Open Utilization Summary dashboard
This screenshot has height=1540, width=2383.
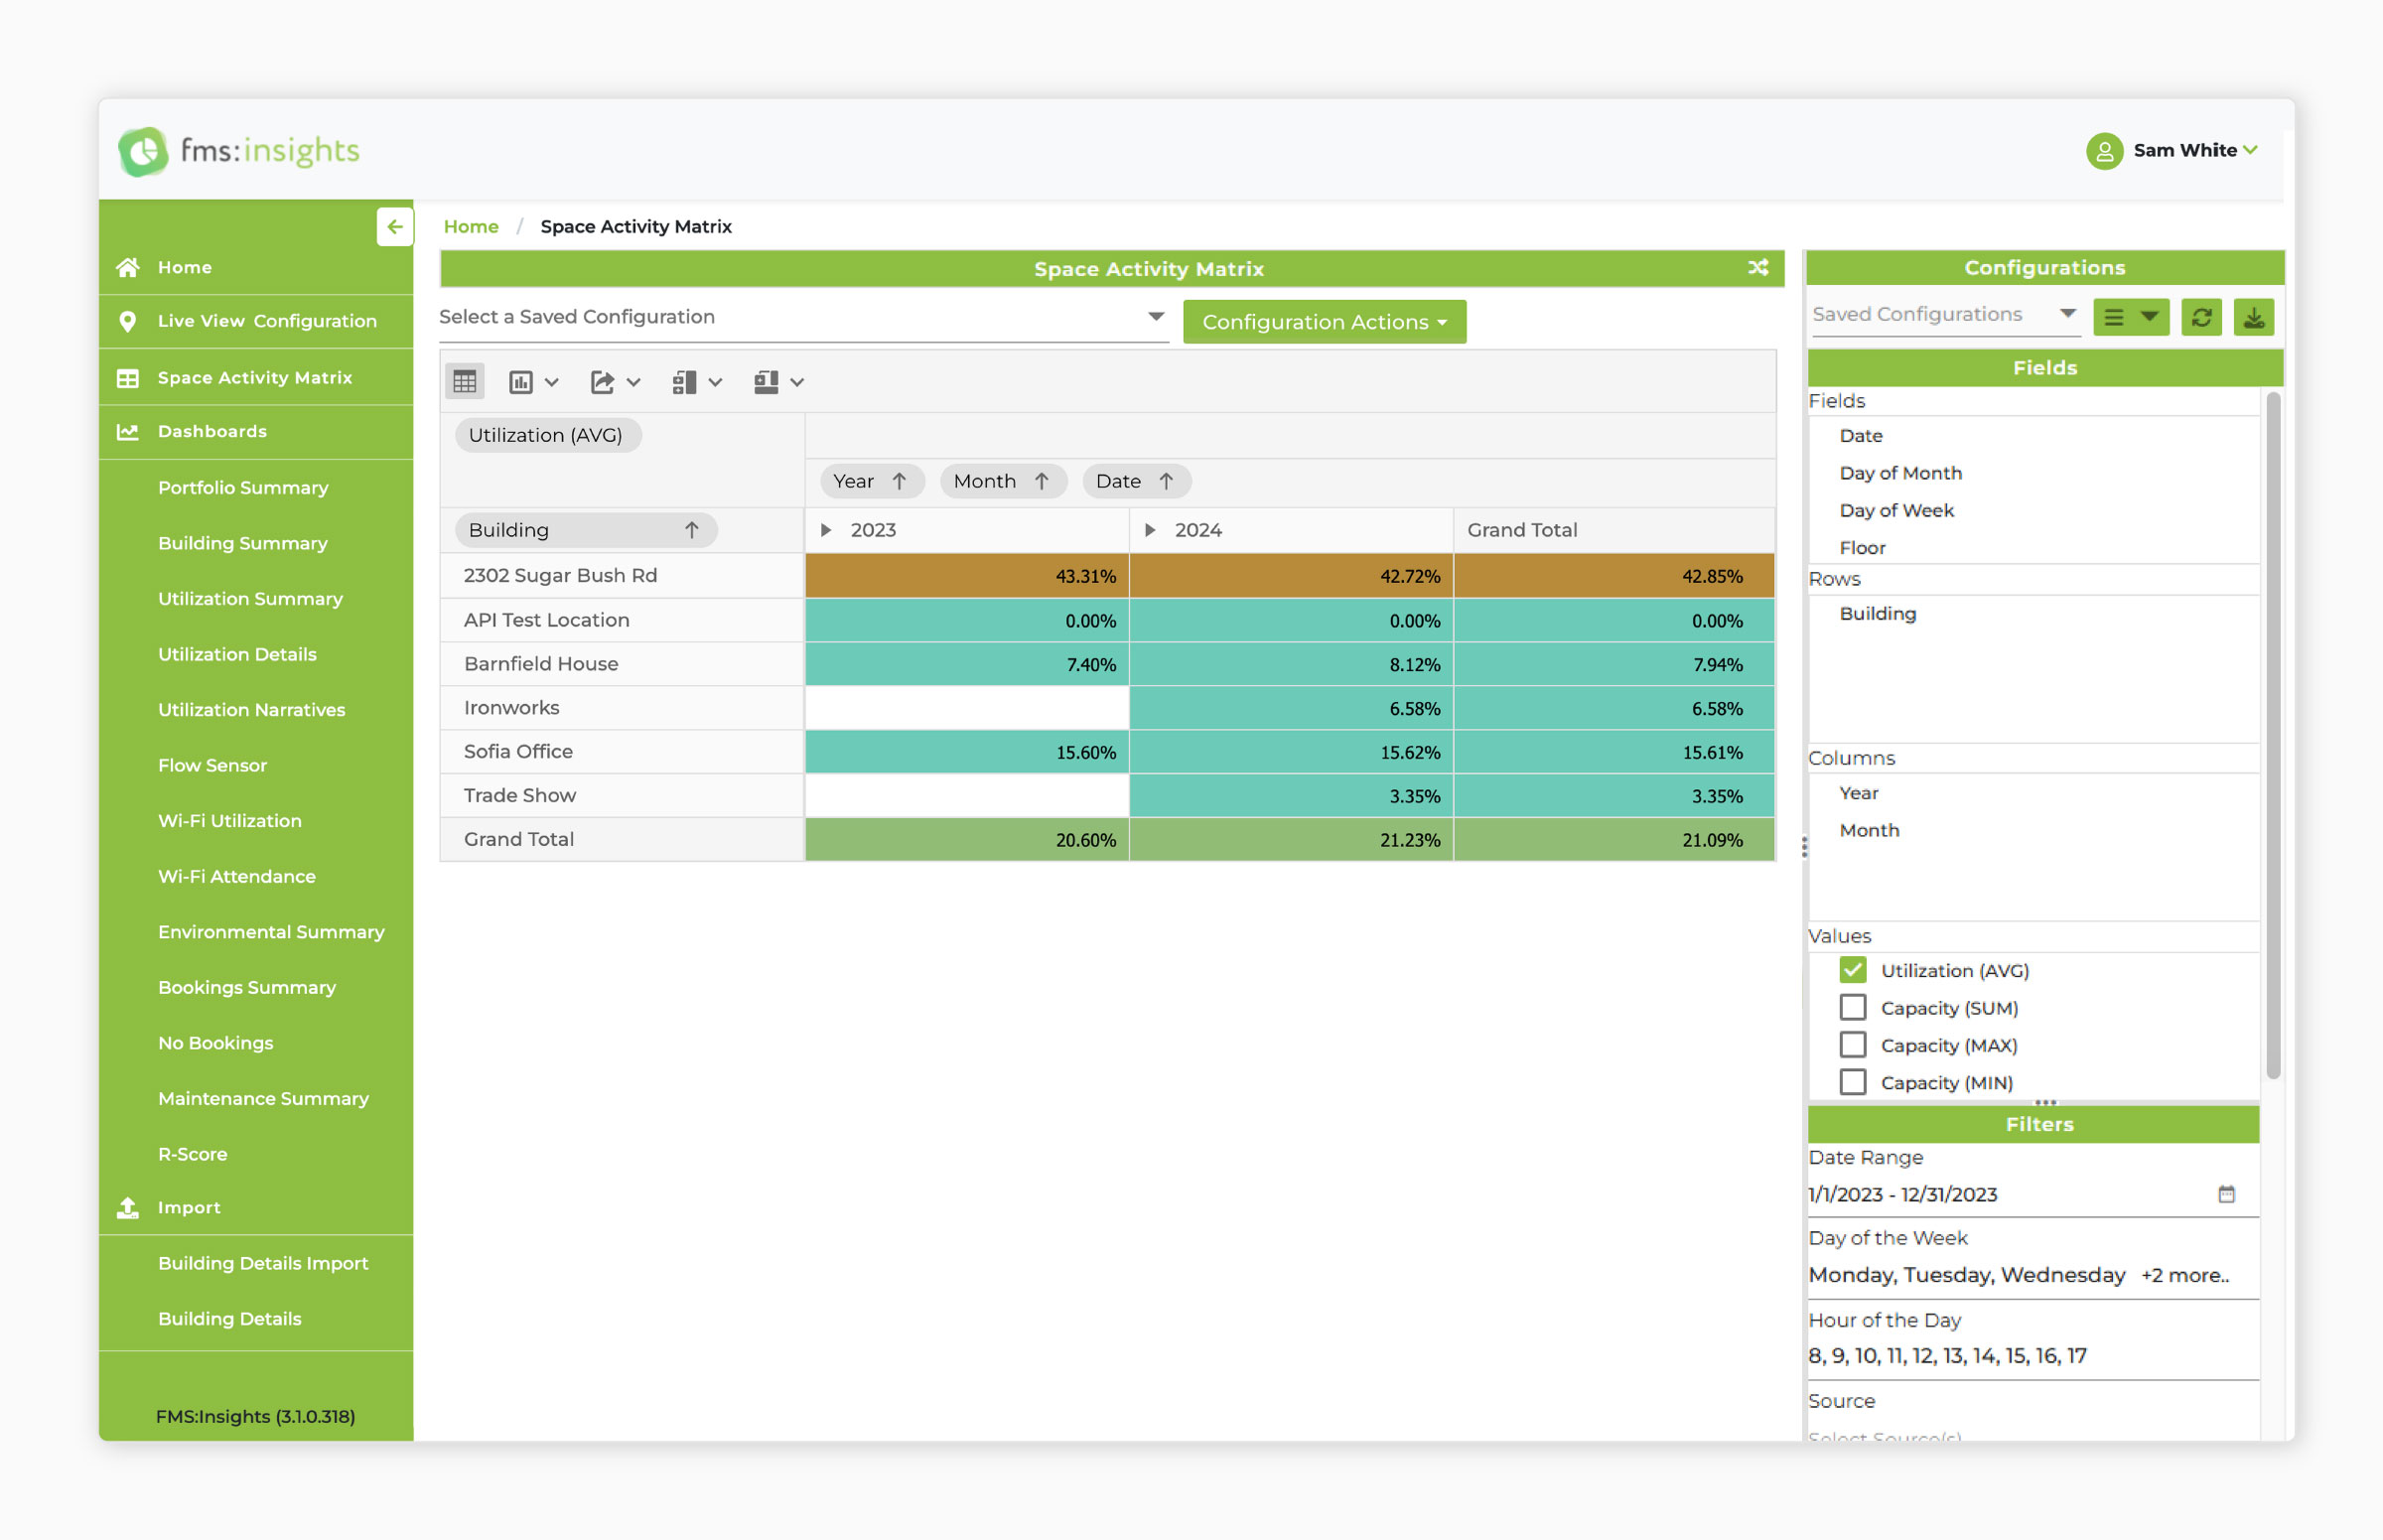tap(250, 599)
